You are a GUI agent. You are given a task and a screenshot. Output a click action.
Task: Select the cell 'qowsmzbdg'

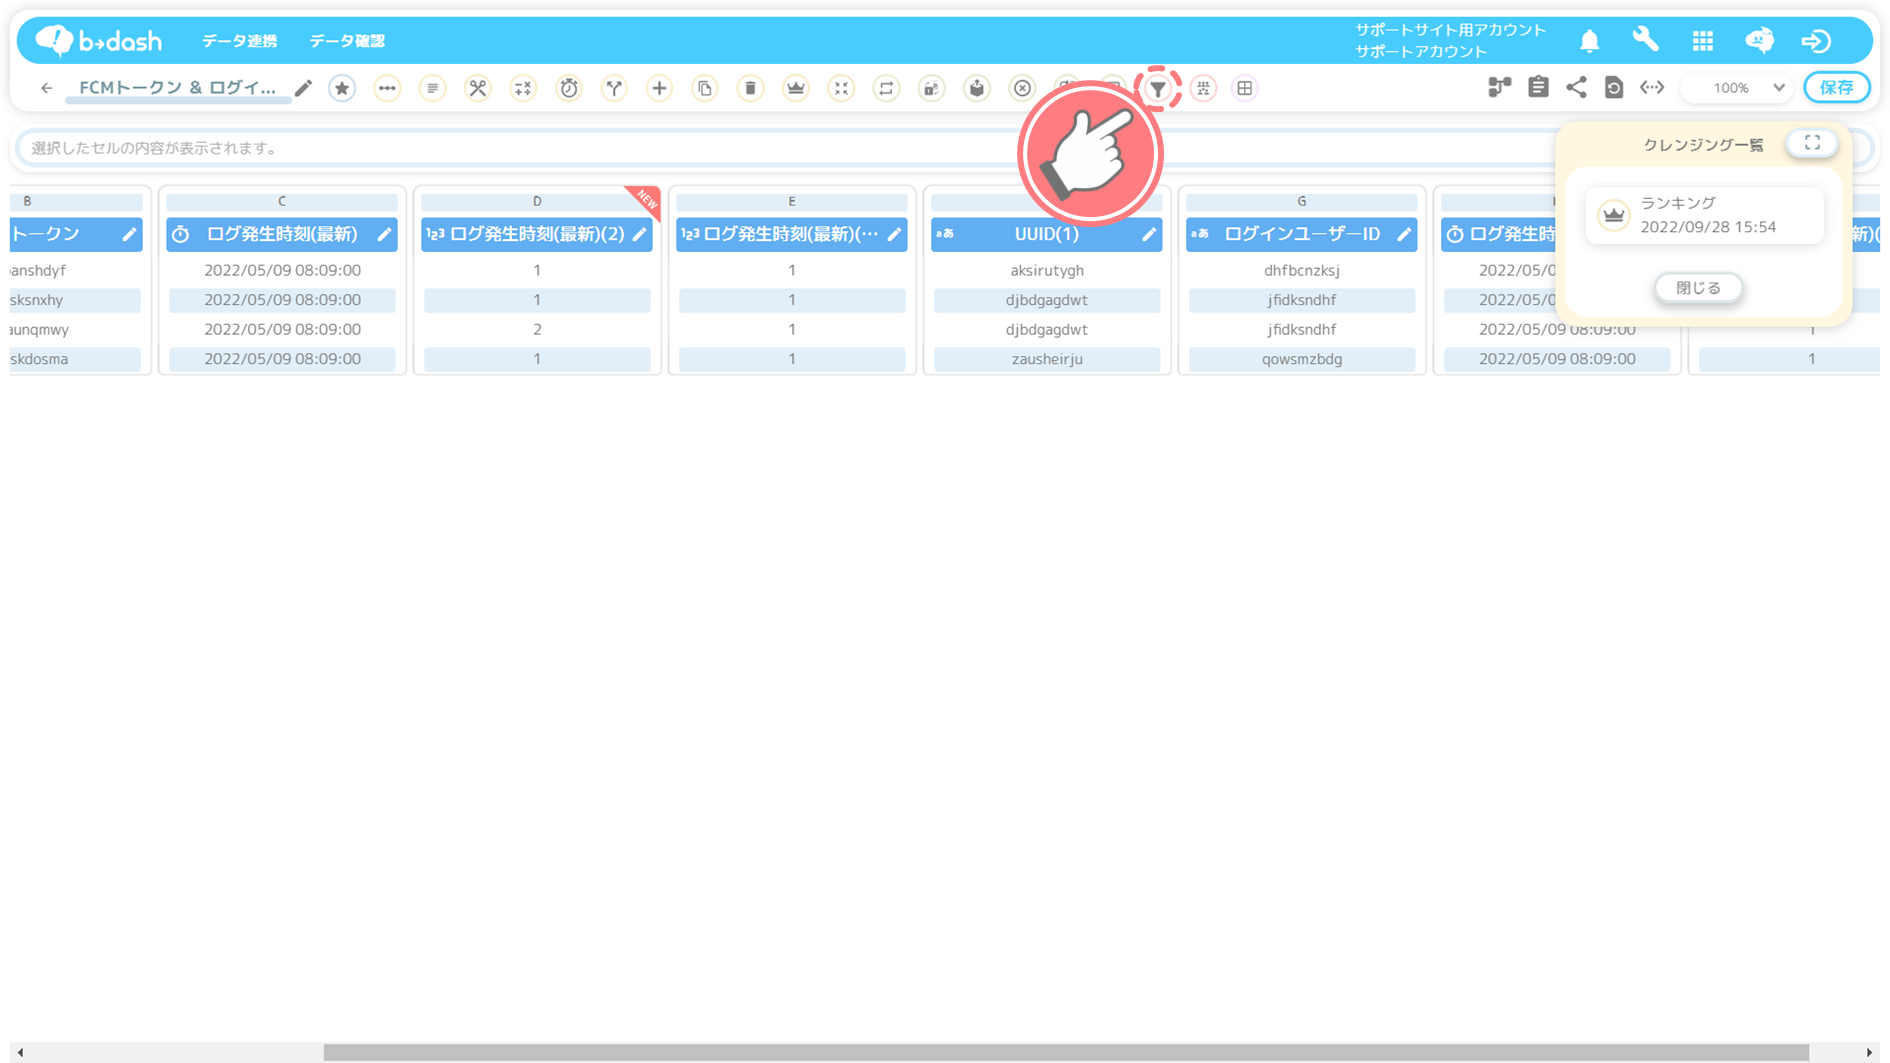tap(1302, 359)
